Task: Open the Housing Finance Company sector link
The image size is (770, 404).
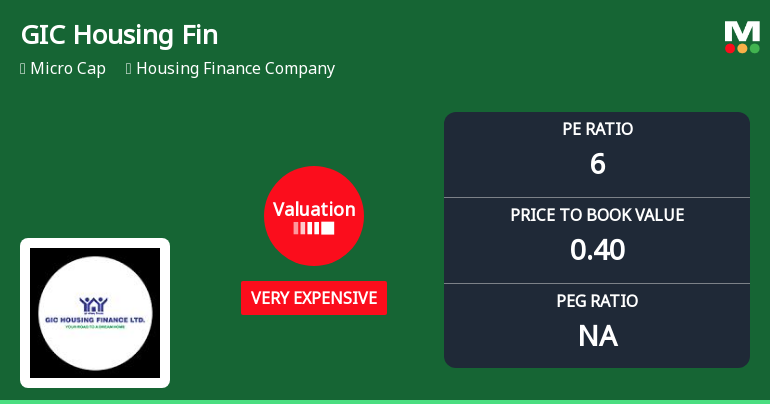Action: (x=235, y=69)
